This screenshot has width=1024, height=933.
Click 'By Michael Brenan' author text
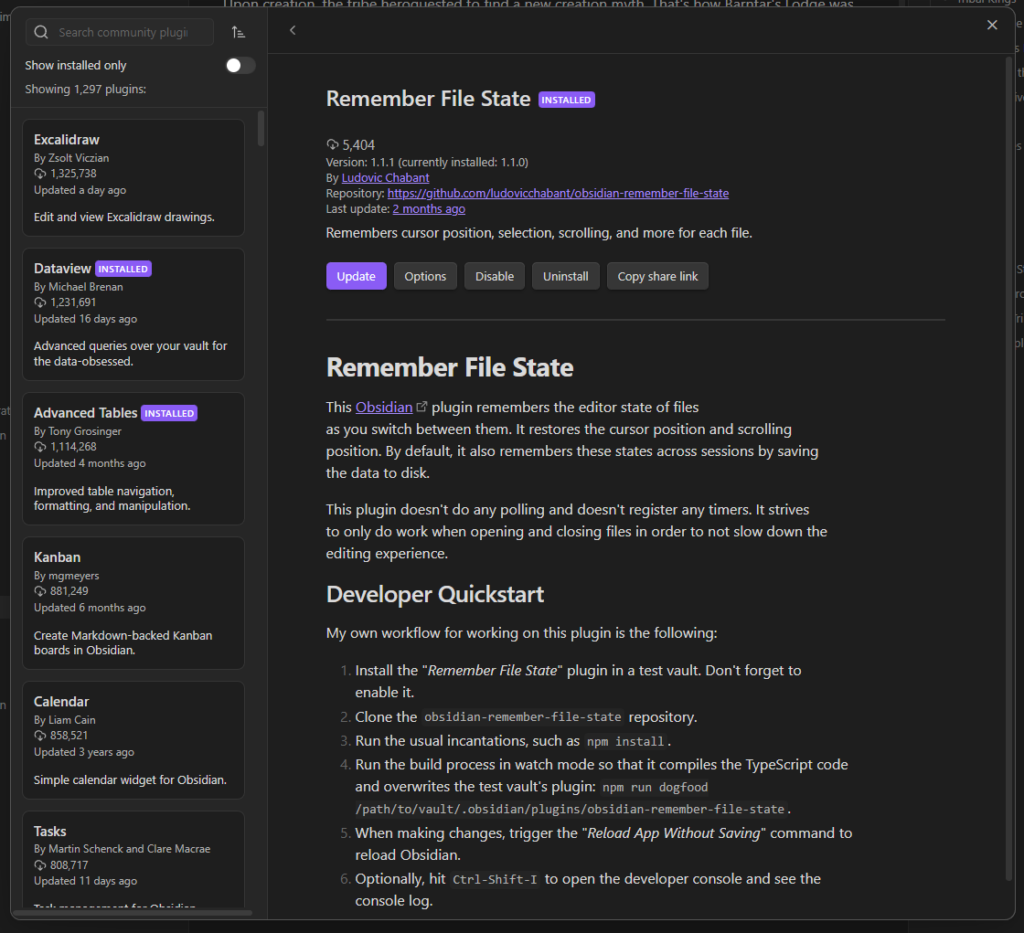point(78,287)
